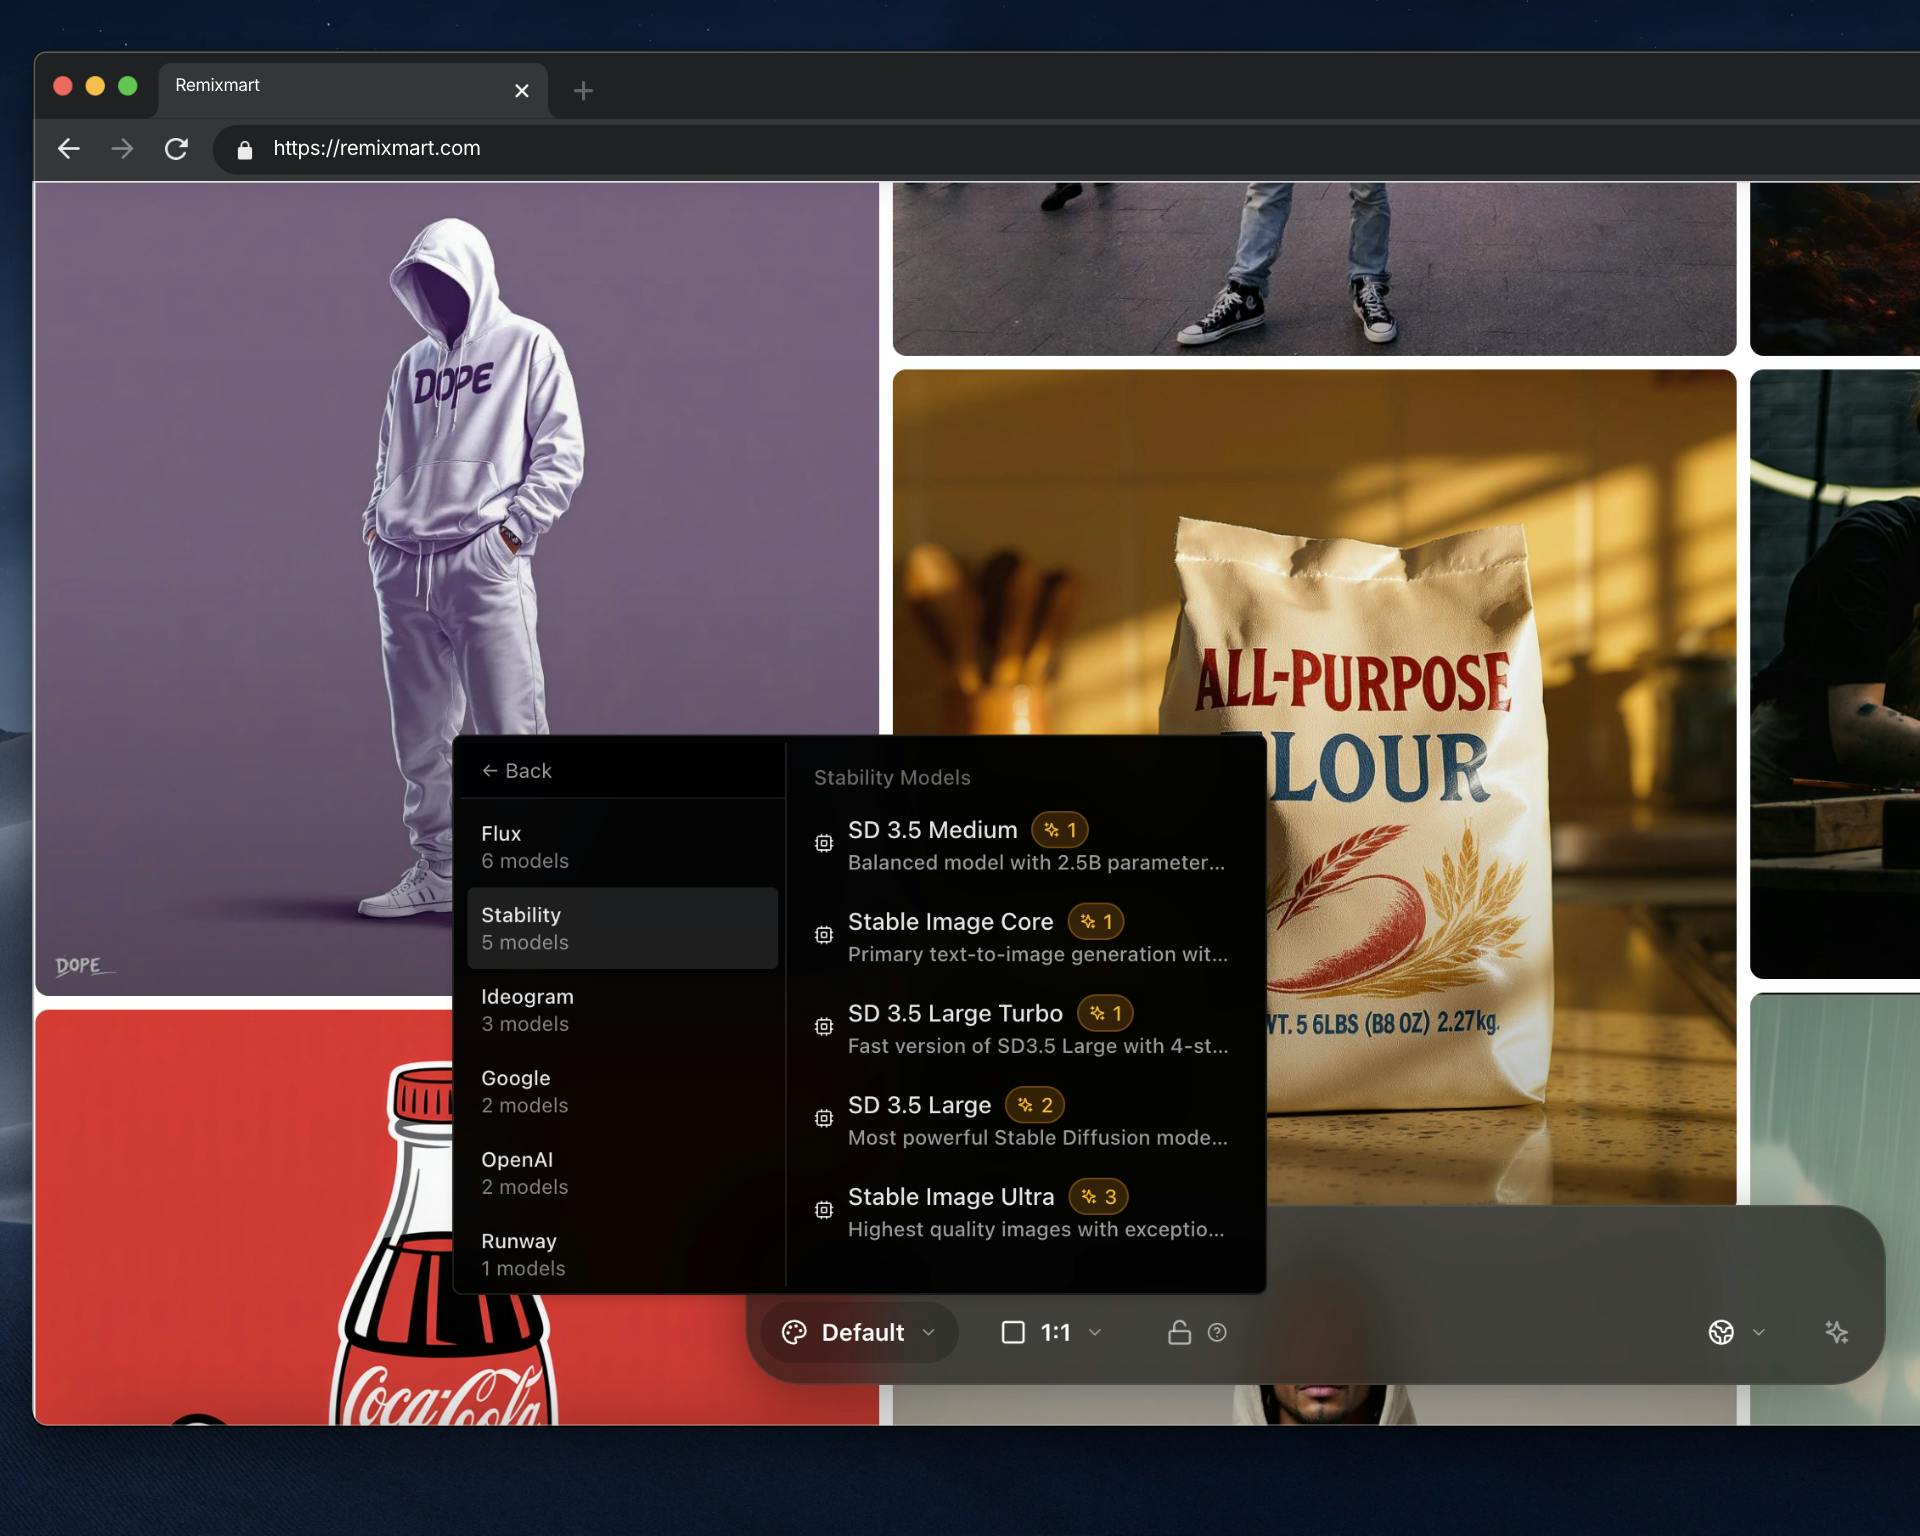Open the 1:1 aspect ratio dropdown
Viewport: 1920px width, 1536px height.
click(x=1051, y=1333)
